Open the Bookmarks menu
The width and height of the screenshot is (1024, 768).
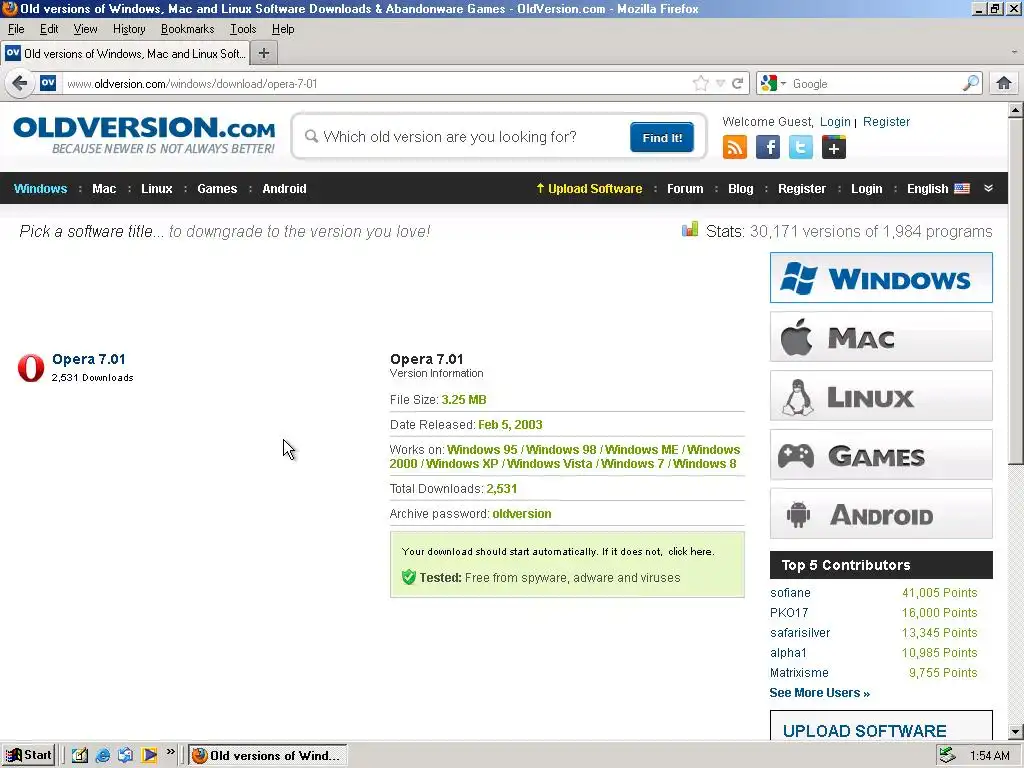click(x=187, y=29)
